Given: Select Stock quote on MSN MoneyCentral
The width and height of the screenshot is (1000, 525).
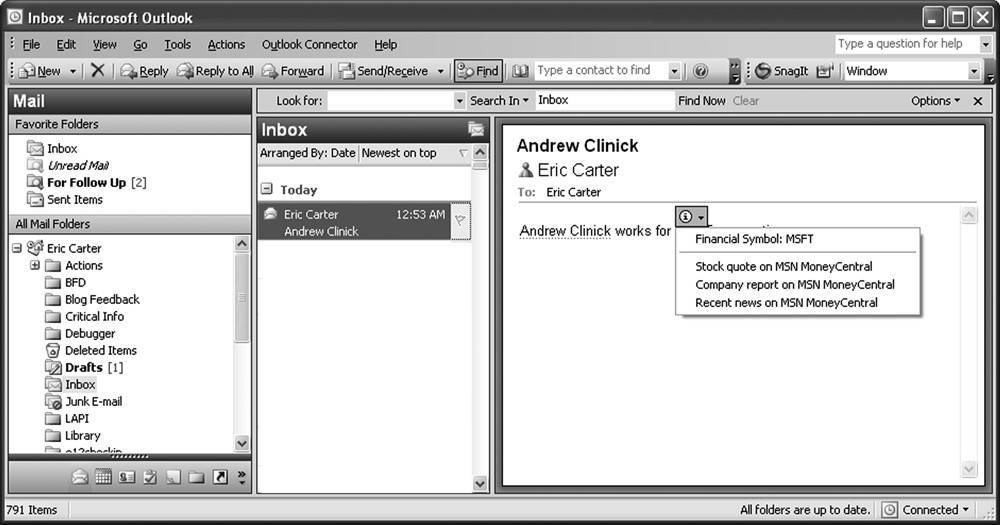Looking at the screenshot, I should point(784,266).
